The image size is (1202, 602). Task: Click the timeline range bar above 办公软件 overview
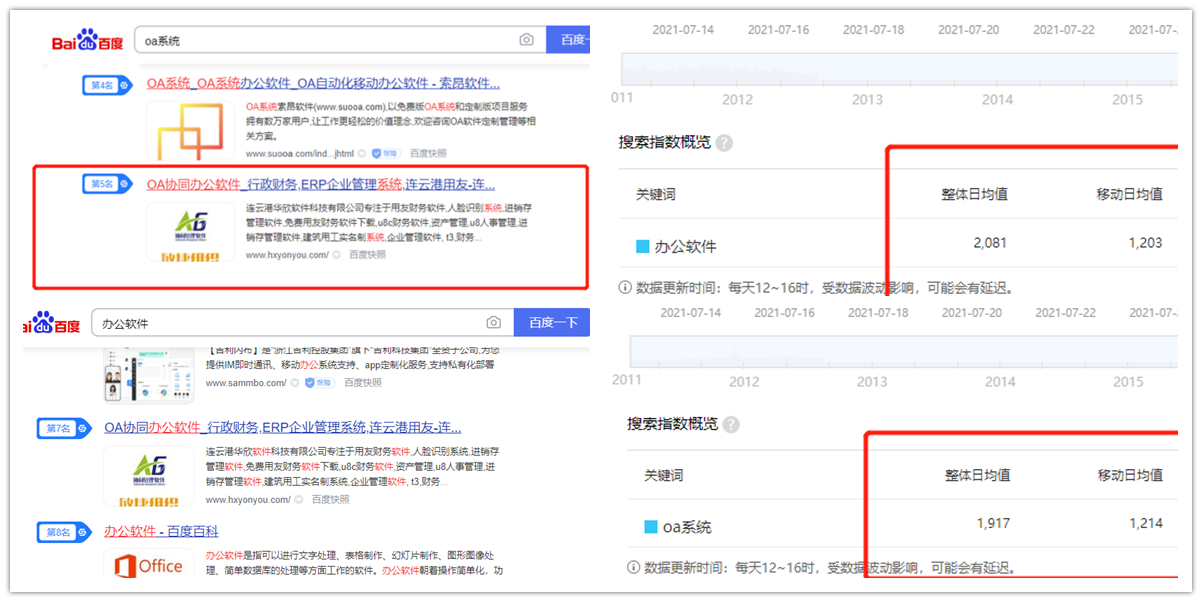[900, 69]
